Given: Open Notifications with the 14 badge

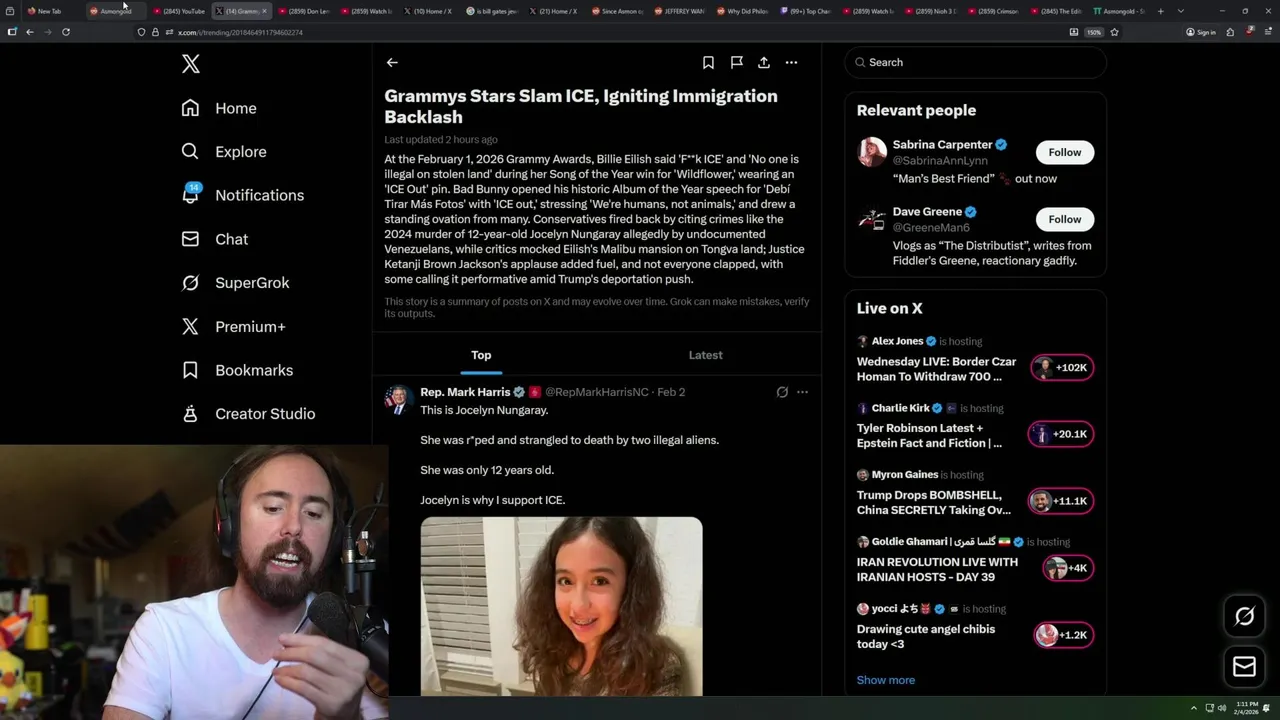Looking at the screenshot, I should click(242, 195).
